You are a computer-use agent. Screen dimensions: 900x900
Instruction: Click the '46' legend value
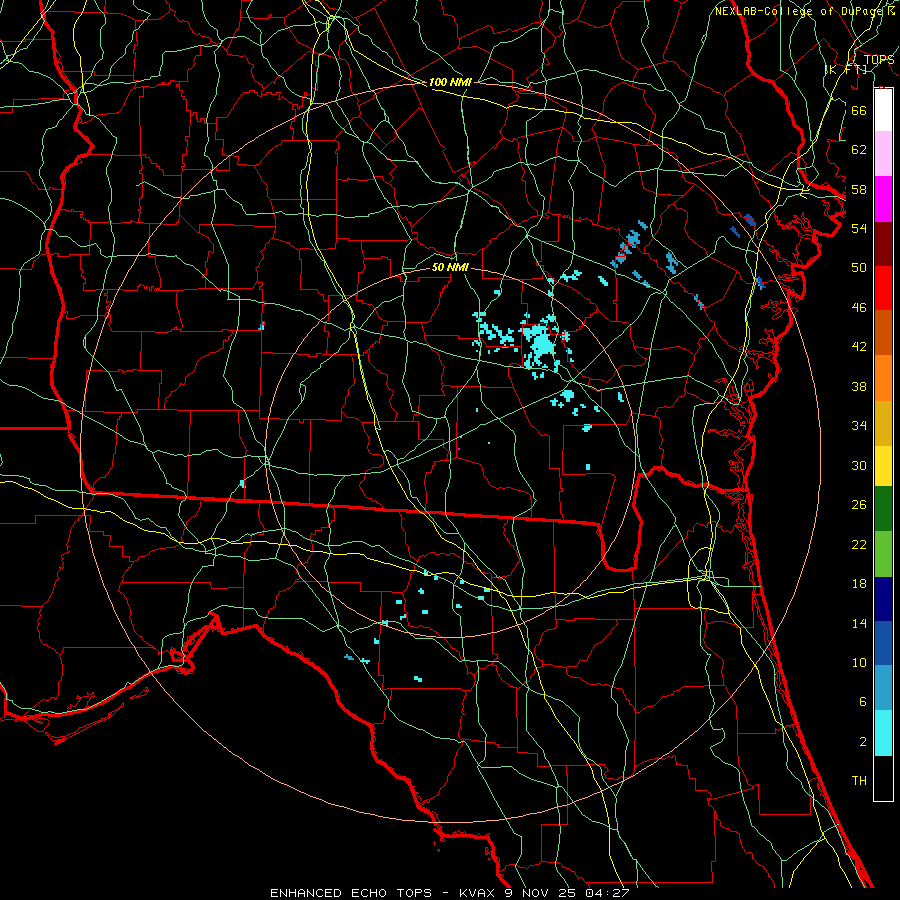point(859,308)
